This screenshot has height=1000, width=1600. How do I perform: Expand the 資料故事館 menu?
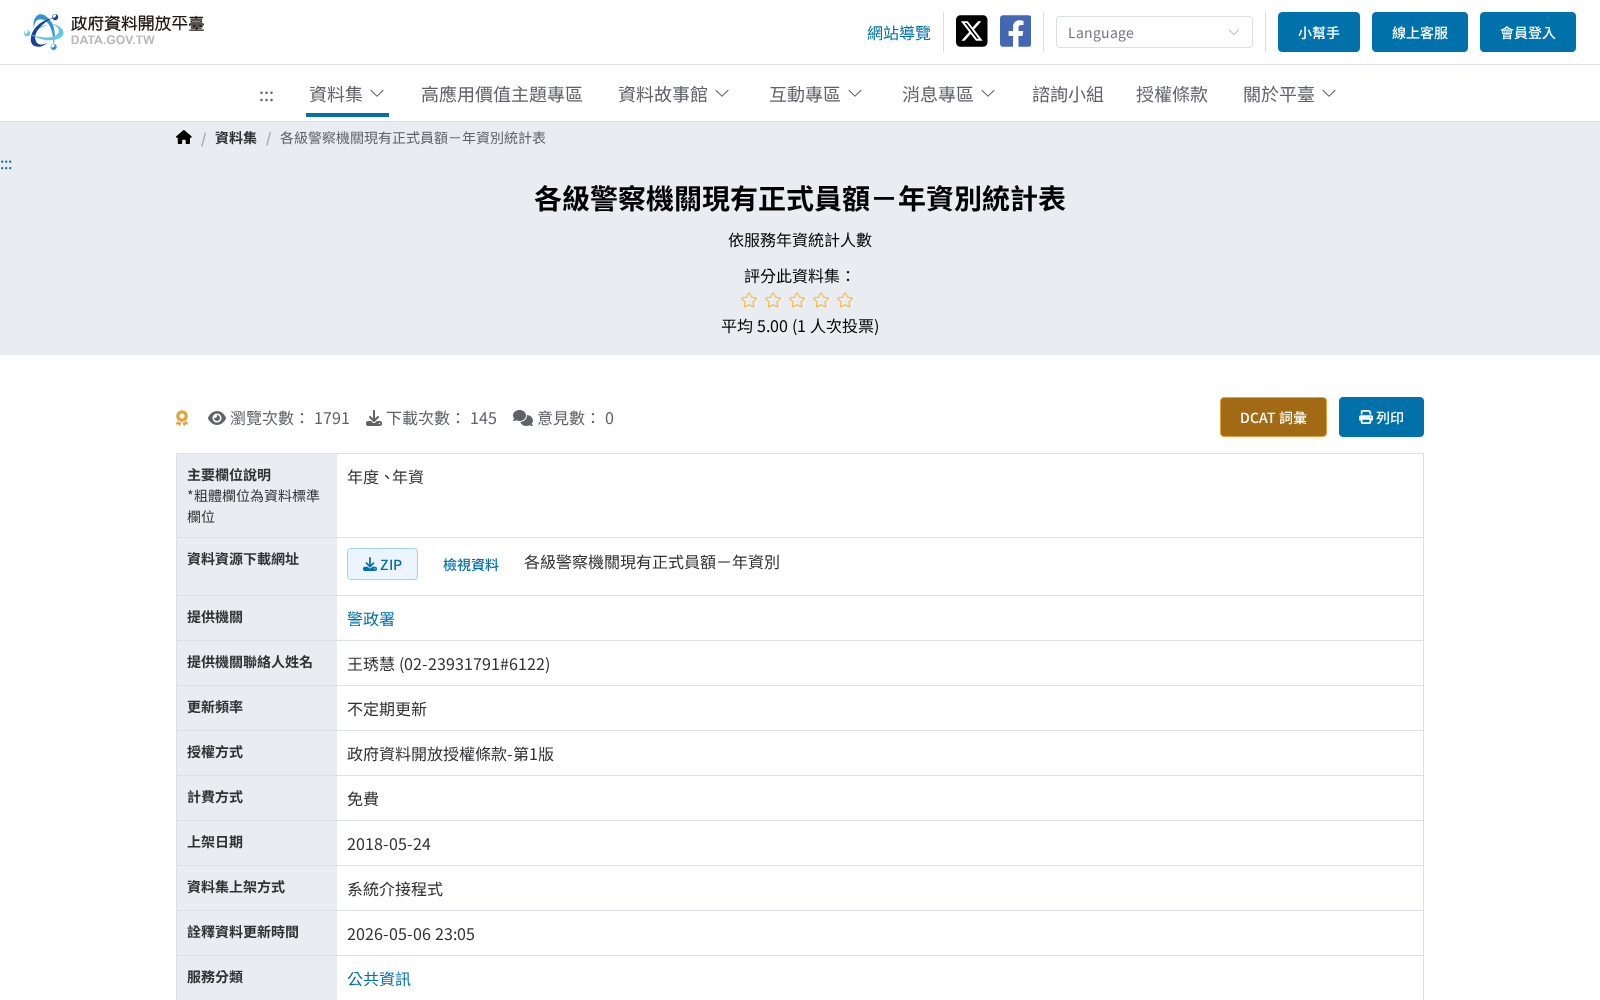pos(674,94)
